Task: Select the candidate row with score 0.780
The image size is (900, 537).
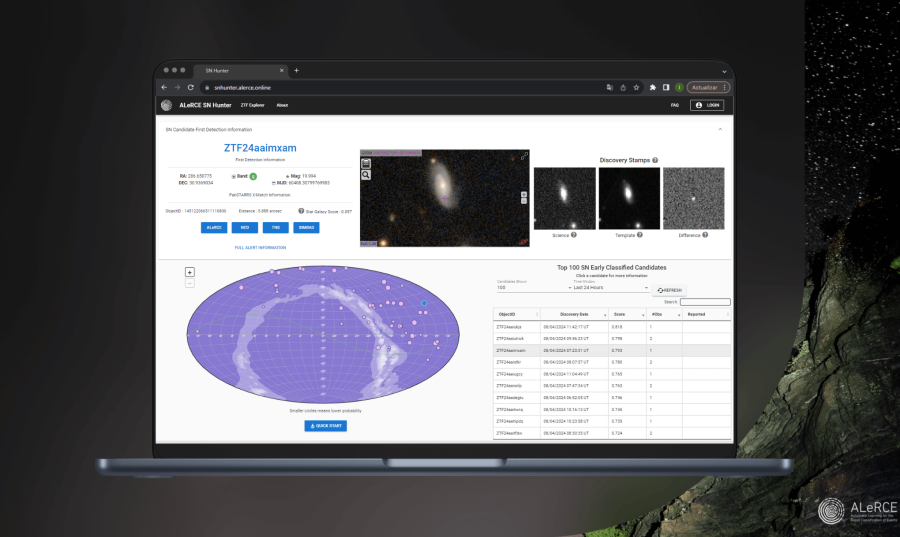Action: click(612, 362)
